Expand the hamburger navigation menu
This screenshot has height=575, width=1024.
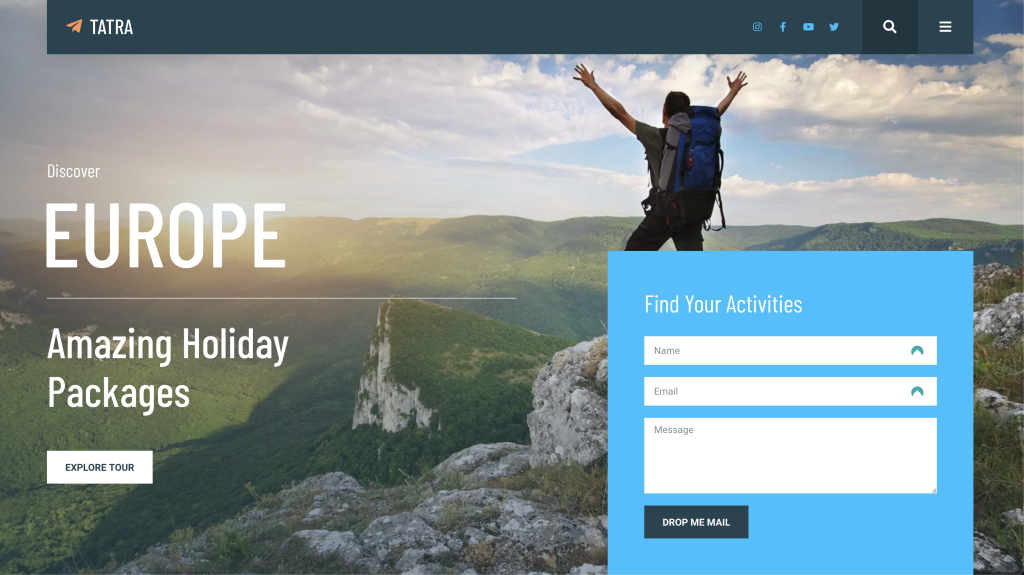(x=945, y=27)
